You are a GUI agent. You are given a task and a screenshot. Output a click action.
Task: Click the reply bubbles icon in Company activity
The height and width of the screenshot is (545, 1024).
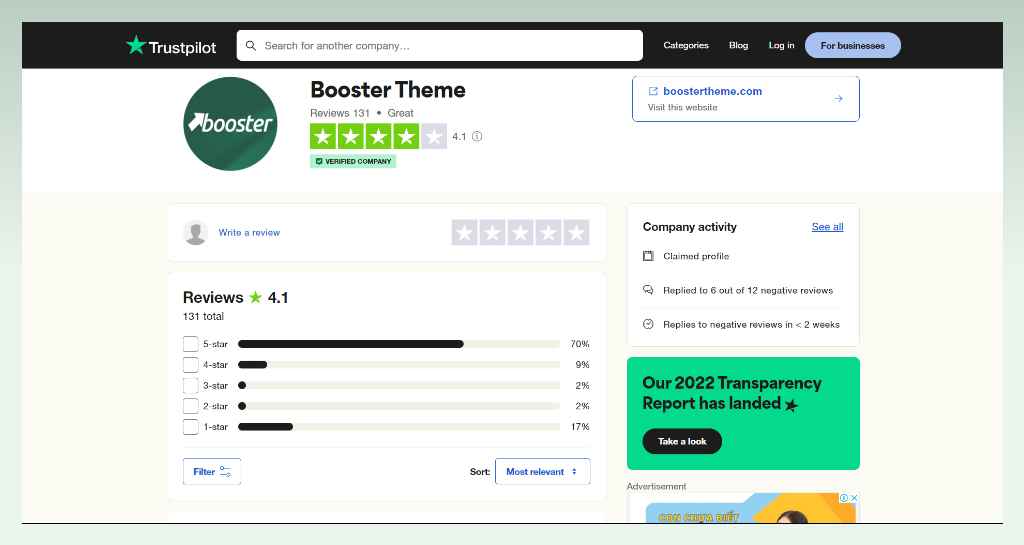648,290
